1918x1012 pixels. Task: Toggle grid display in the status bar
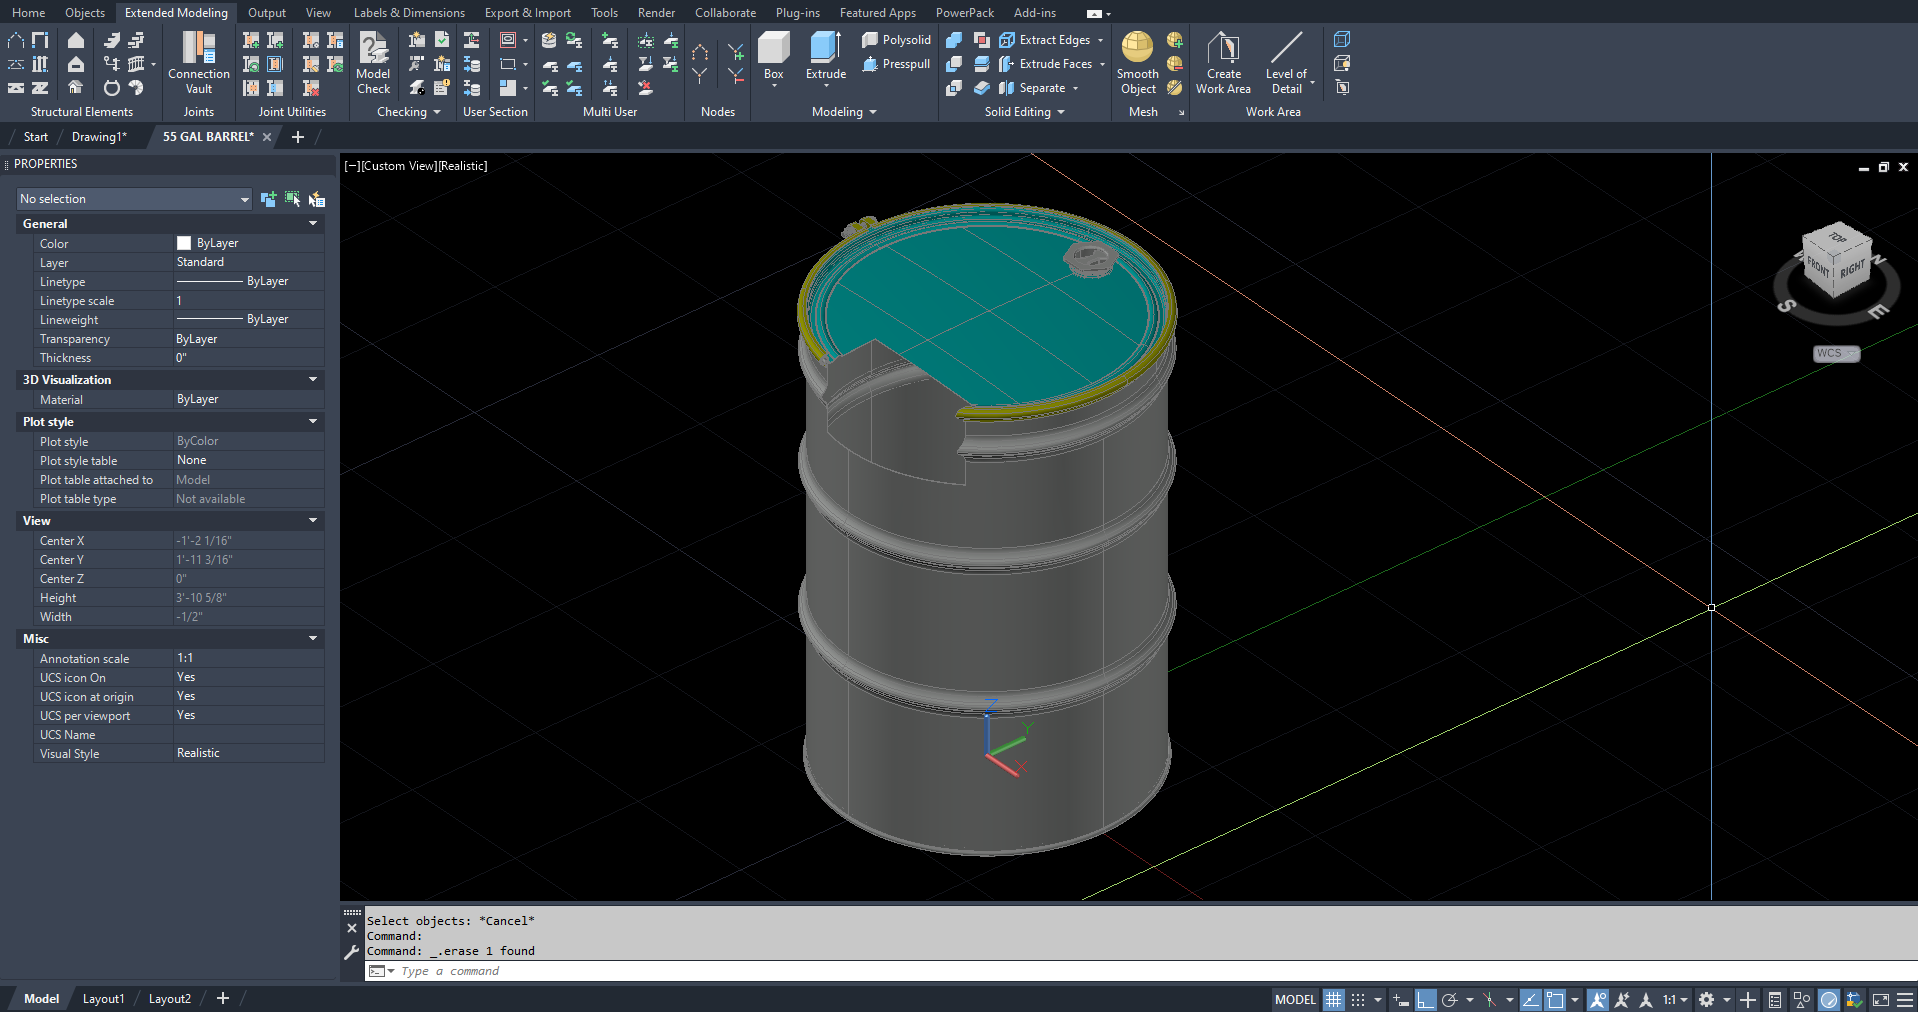[x=1333, y=999]
